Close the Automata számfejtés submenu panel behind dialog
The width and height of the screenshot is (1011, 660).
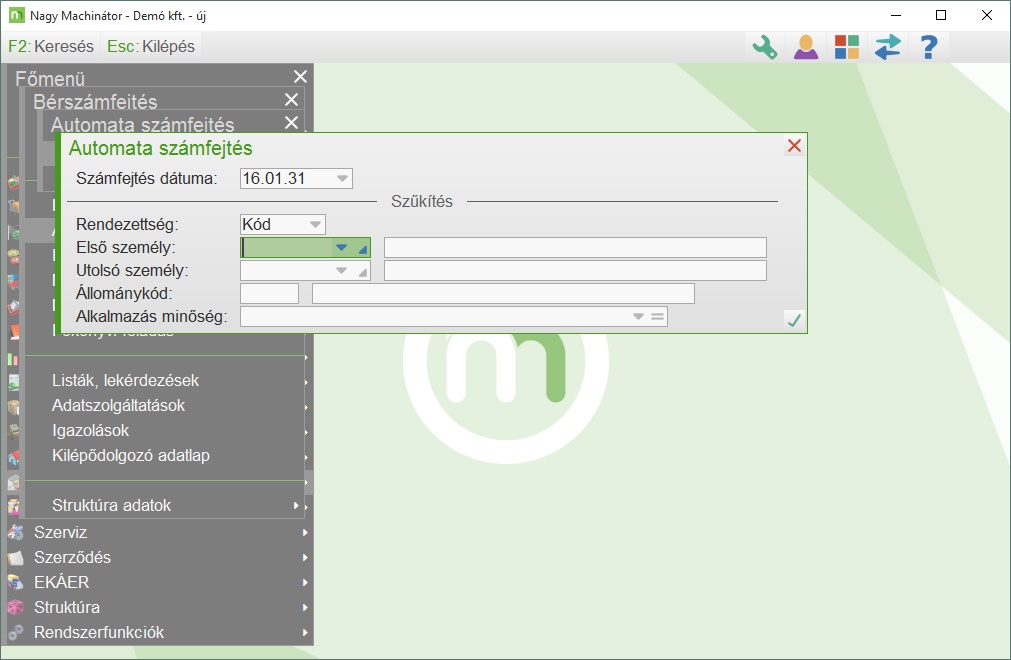[x=291, y=122]
